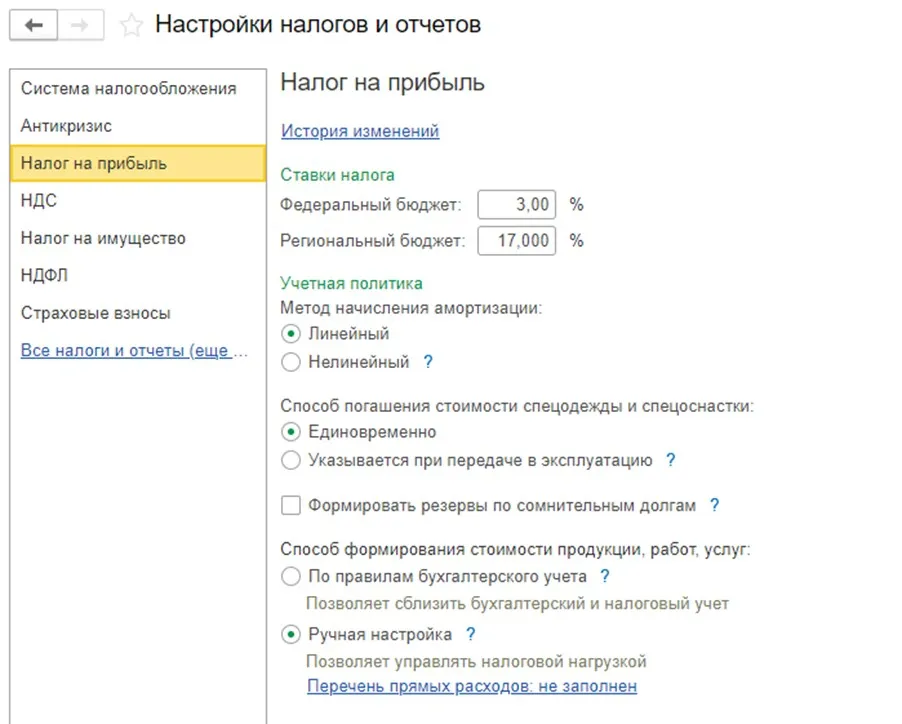Click the Федеральный бюджет rate field
Image resolution: width=902 pixels, height=724 pixels.
pyautogui.click(x=516, y=205)
